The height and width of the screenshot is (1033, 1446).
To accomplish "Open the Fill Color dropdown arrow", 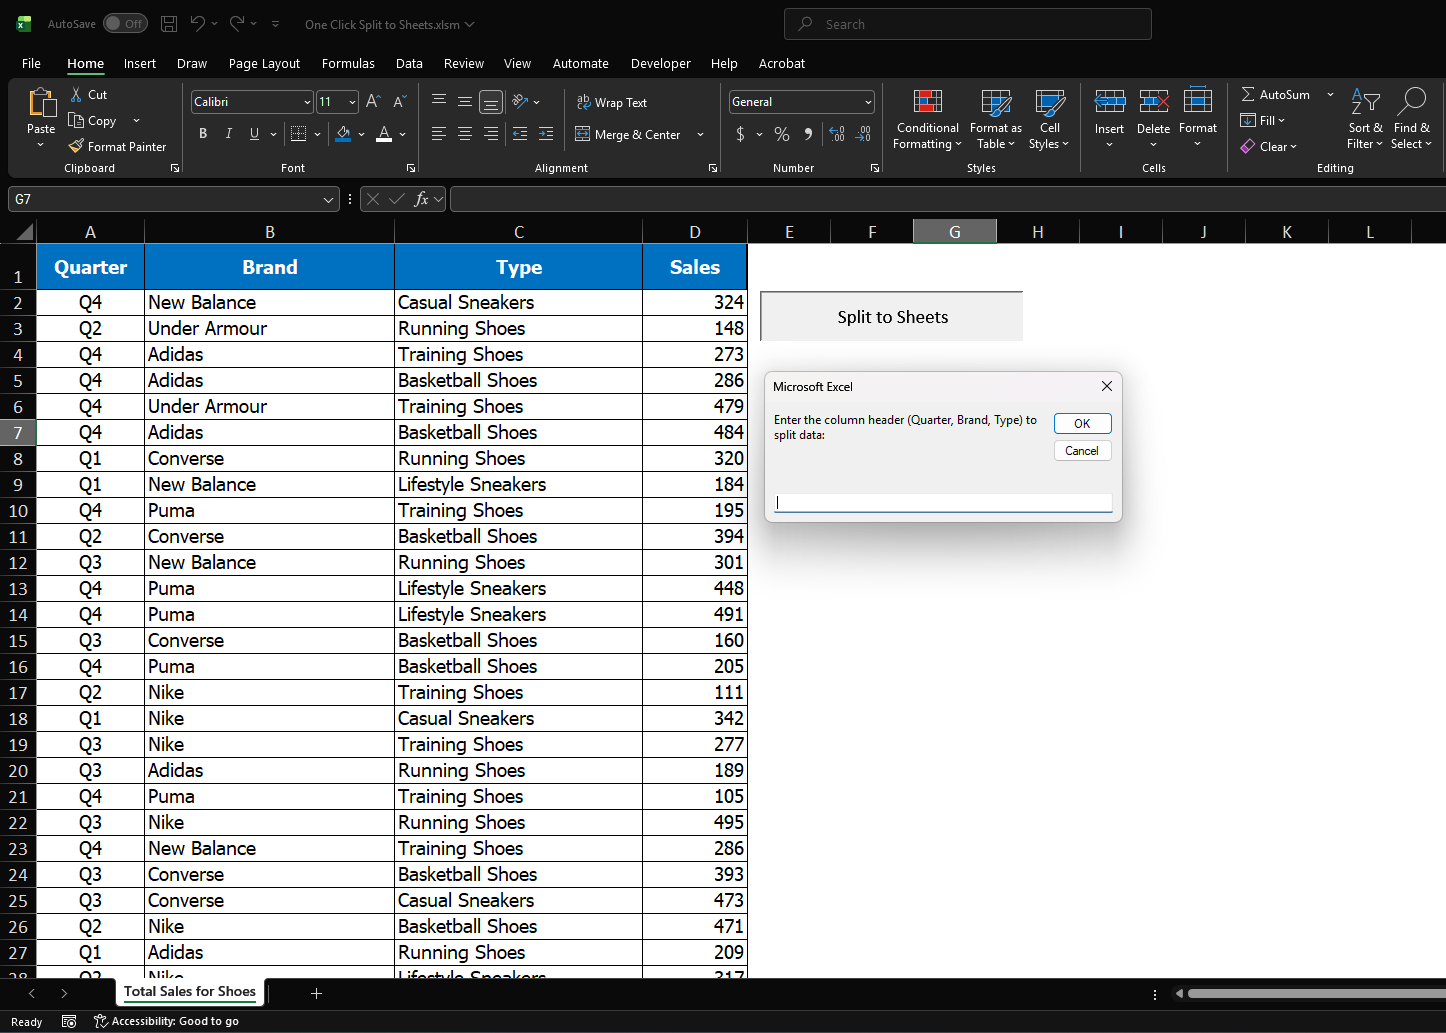I will [x=361, y=134].
